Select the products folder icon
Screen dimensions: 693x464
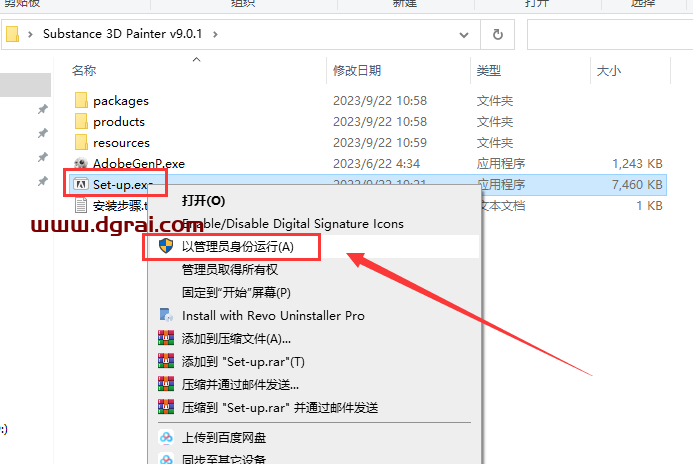(81, 122)
